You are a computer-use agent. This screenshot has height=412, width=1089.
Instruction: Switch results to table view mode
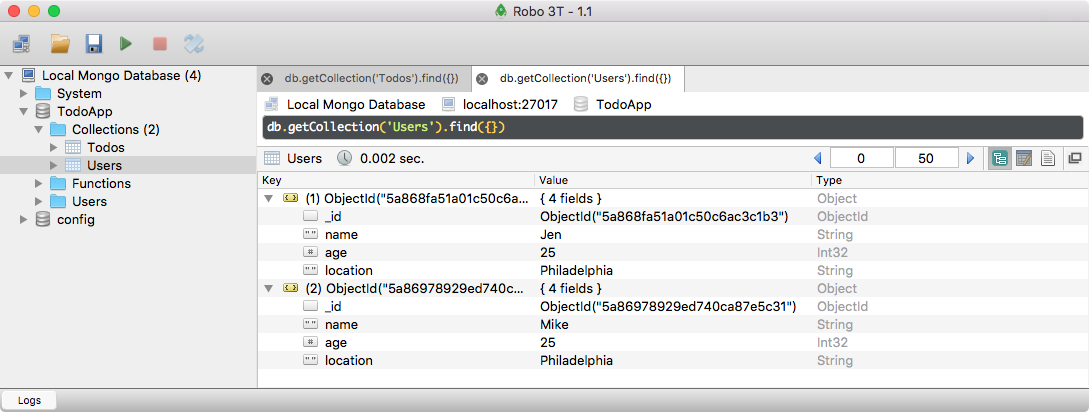pyautogui.click(x=1023, y=158)
